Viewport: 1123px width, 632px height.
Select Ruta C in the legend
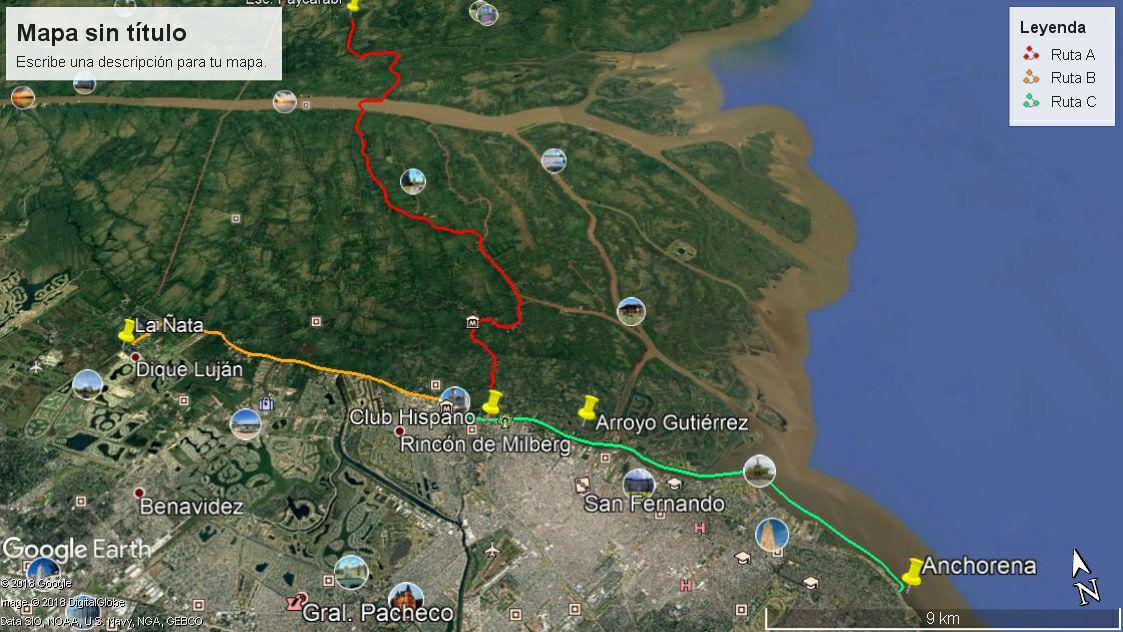(1059, 102)
